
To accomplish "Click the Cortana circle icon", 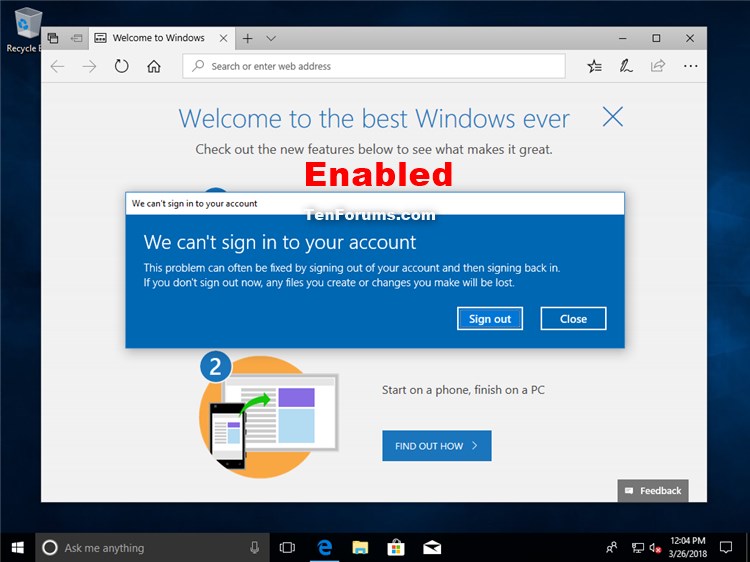I will point(50,548).
